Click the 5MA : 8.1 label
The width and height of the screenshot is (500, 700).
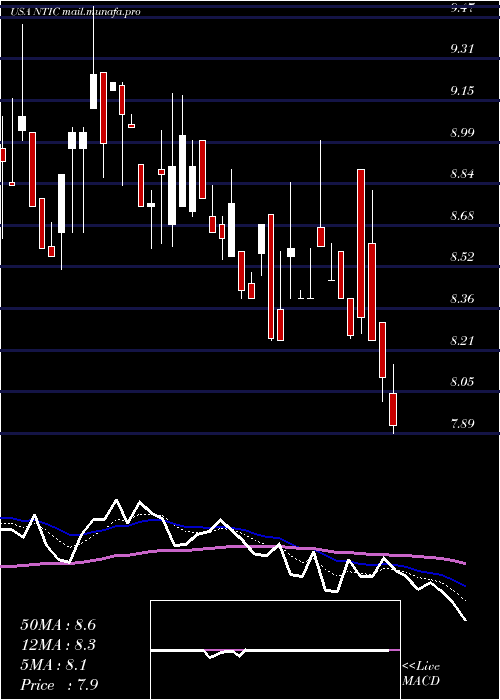[x=53, y=665]
